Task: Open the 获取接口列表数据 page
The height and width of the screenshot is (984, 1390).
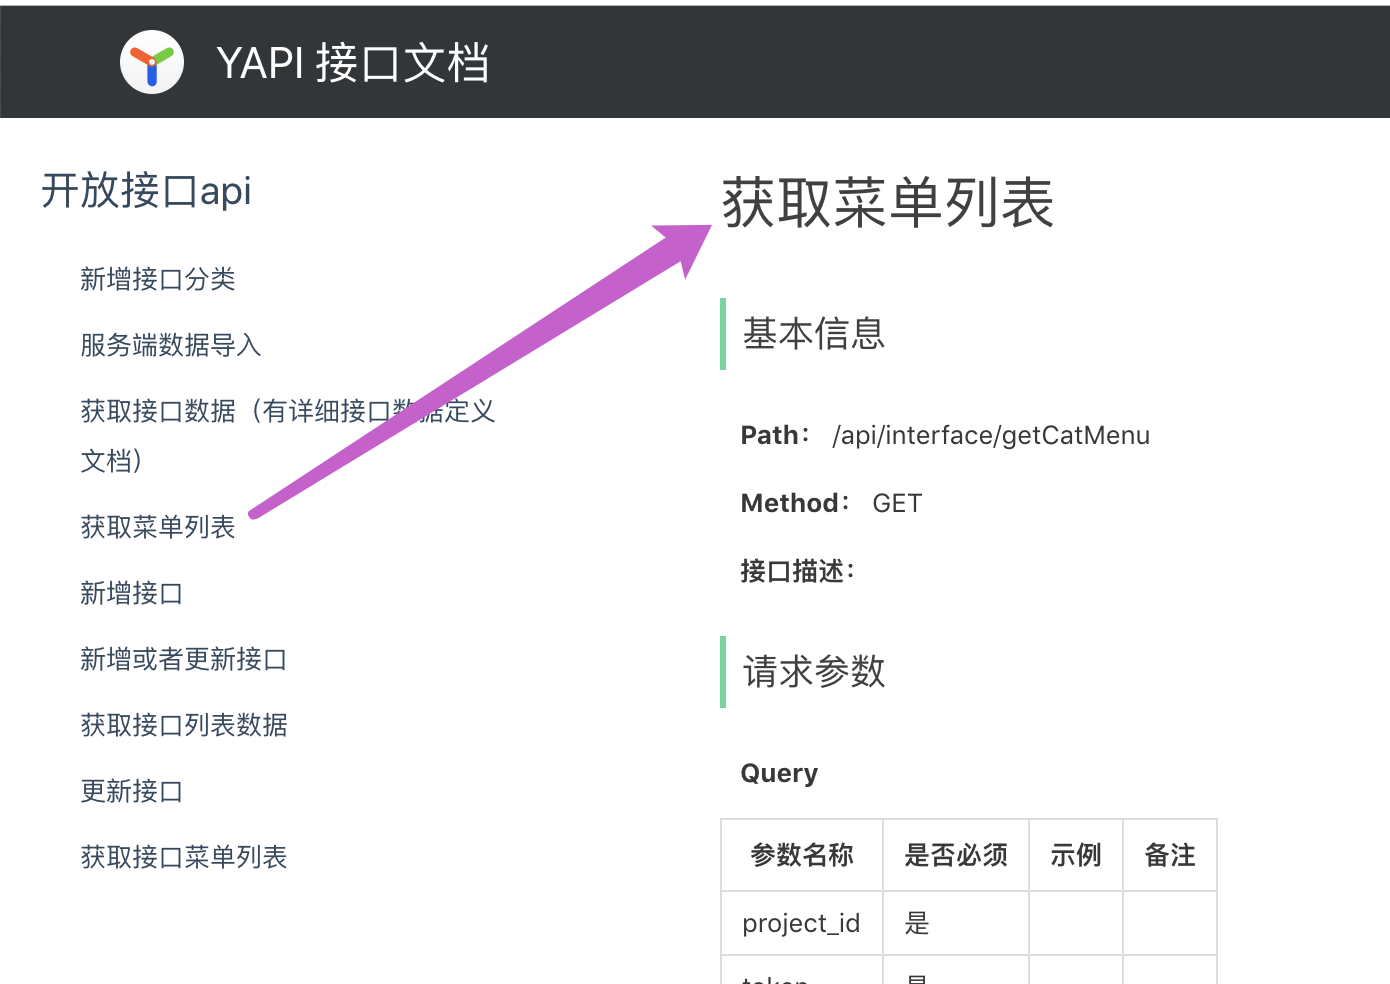Action: coord(183,725)
